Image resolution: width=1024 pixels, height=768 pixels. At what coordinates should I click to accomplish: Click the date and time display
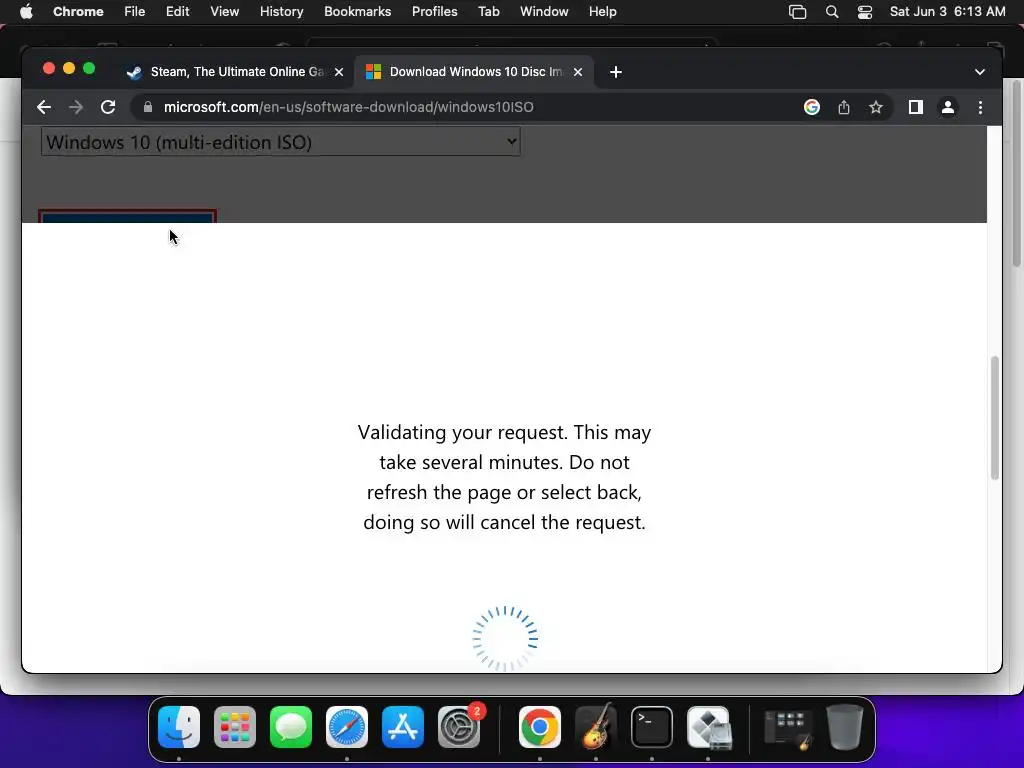click(948, 12)
